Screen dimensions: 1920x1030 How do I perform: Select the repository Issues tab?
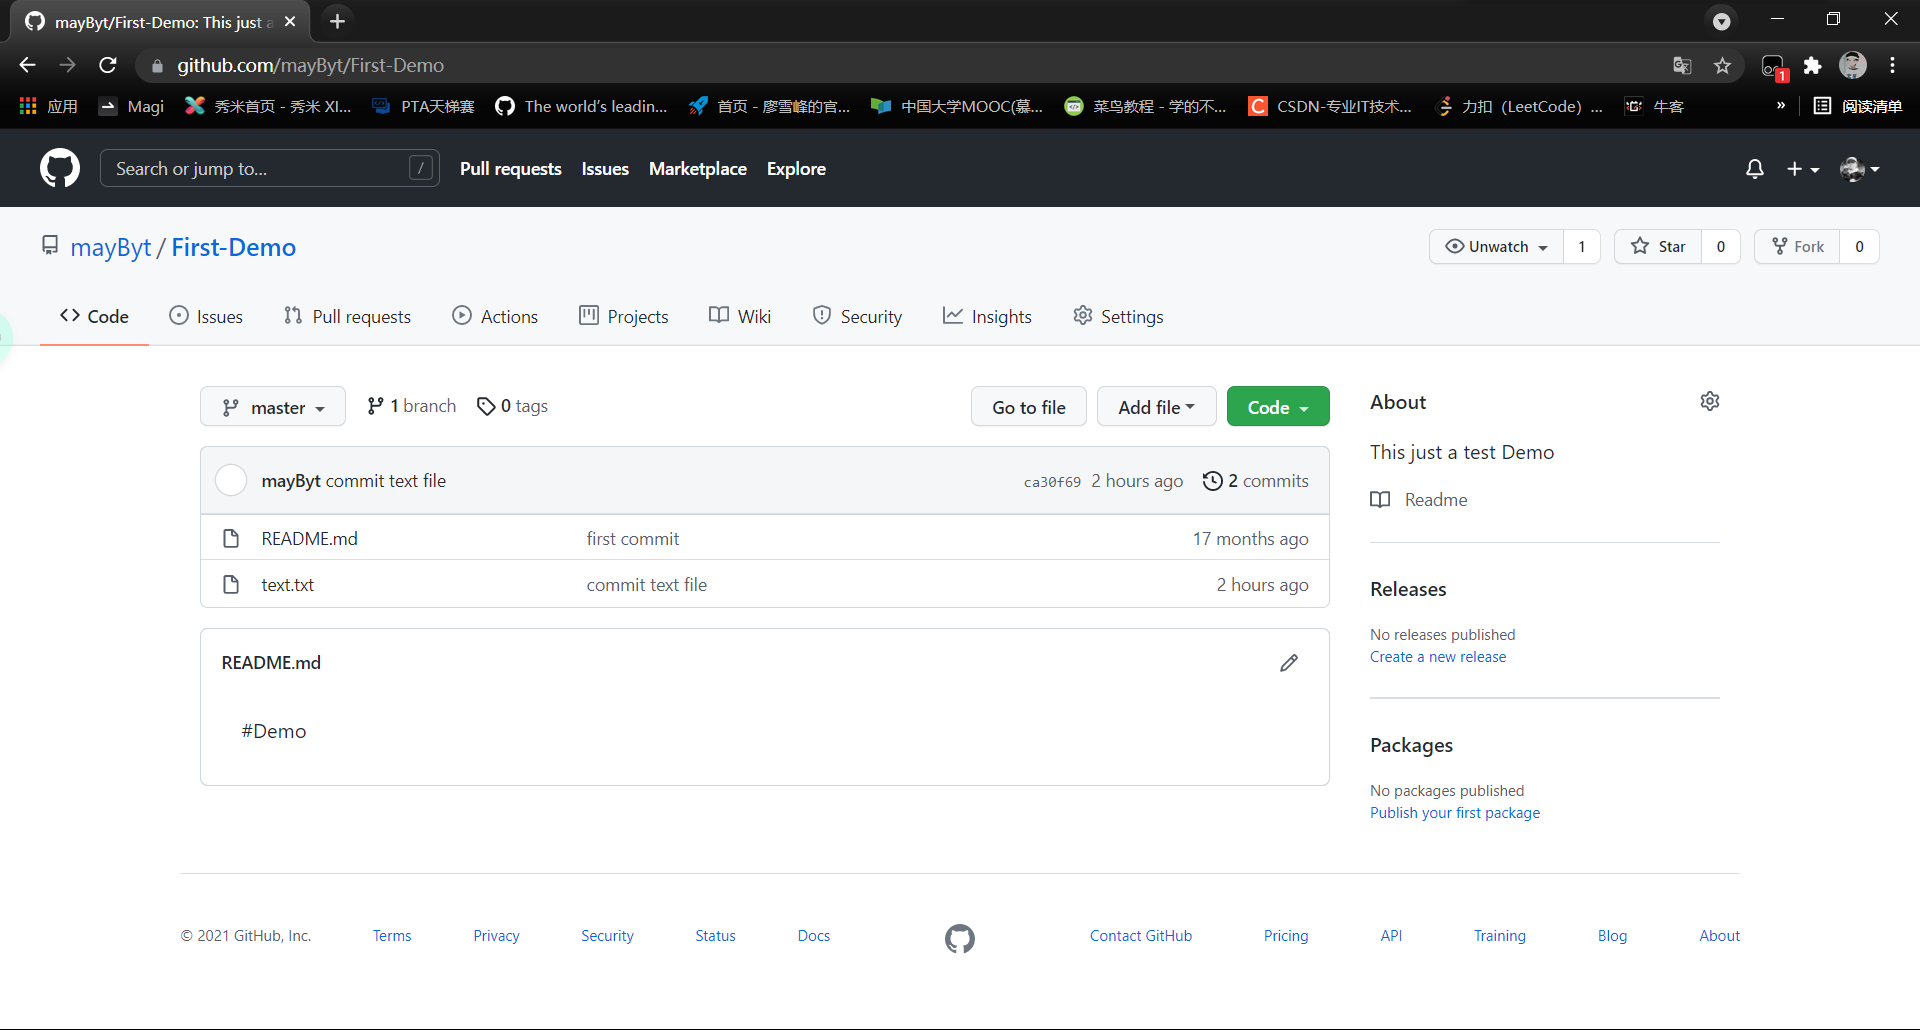206,316
